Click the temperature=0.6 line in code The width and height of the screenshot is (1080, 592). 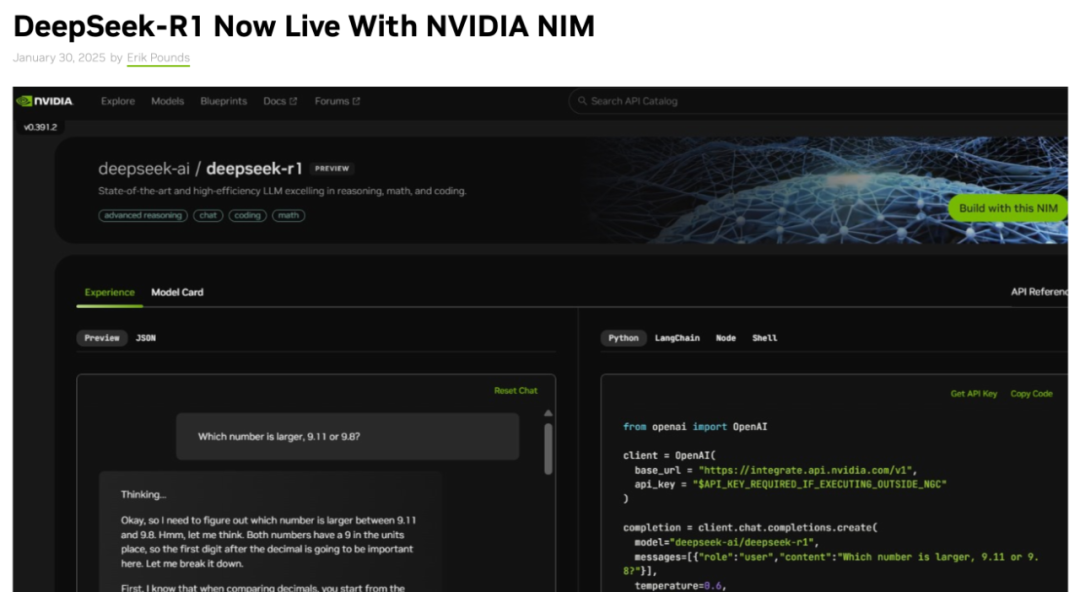681,586
